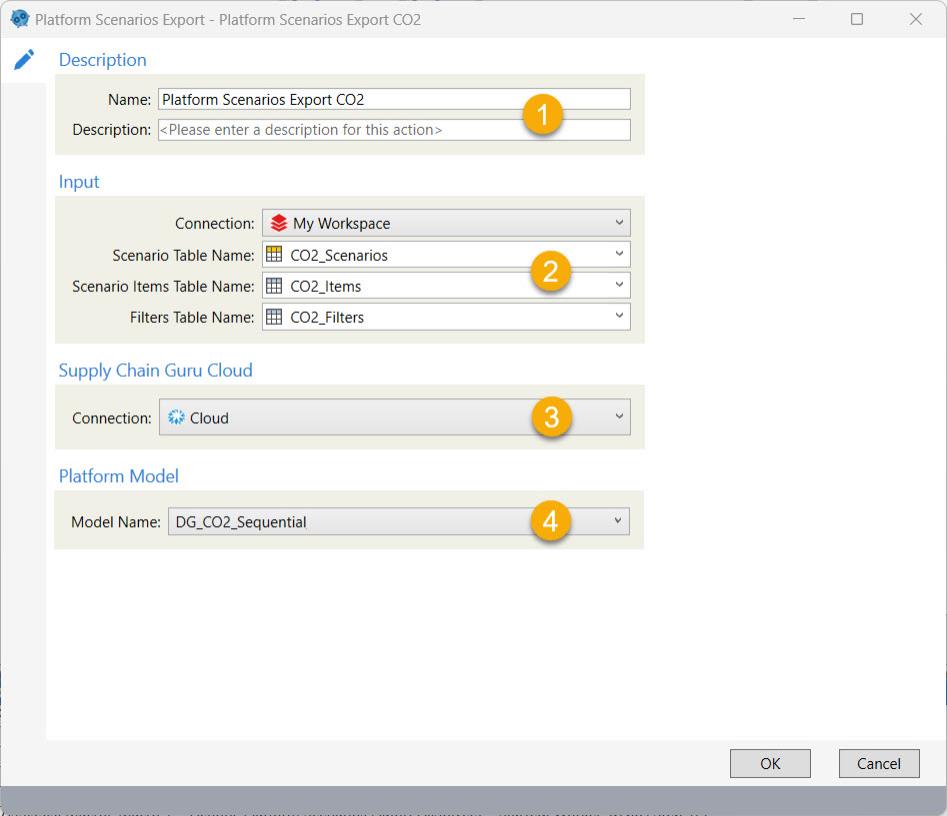Click the CO2_Items table icon
The image size is (947, 816).
274,286
